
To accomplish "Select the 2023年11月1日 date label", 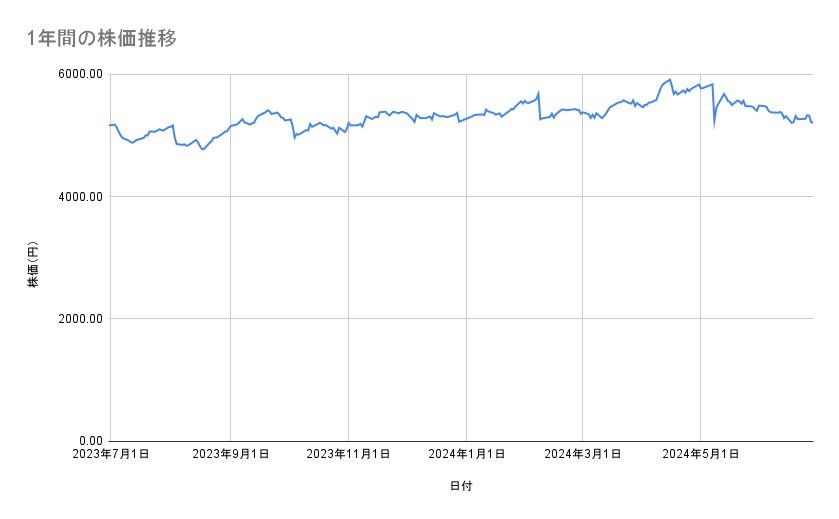I will point(348,455).
